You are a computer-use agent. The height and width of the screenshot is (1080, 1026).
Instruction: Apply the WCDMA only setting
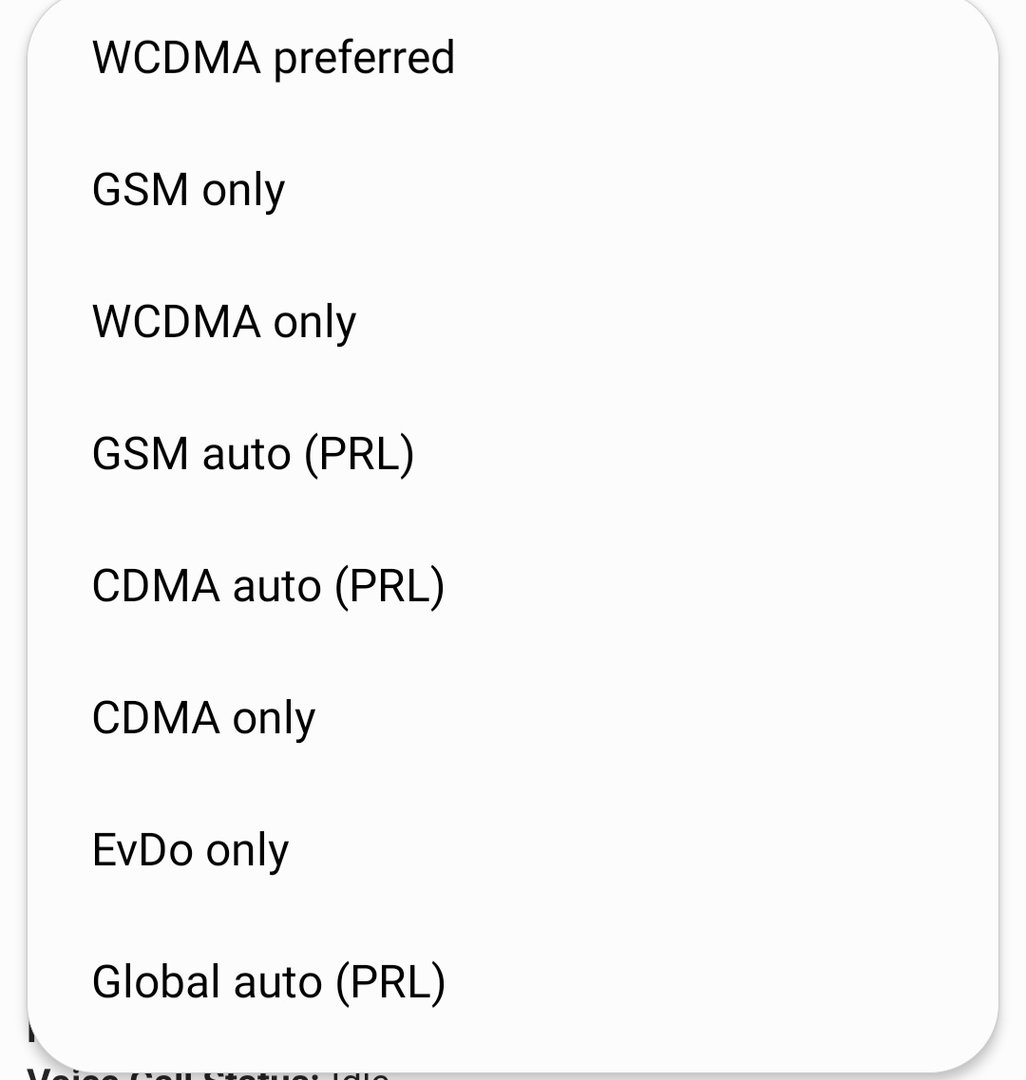tap(513, 321)
